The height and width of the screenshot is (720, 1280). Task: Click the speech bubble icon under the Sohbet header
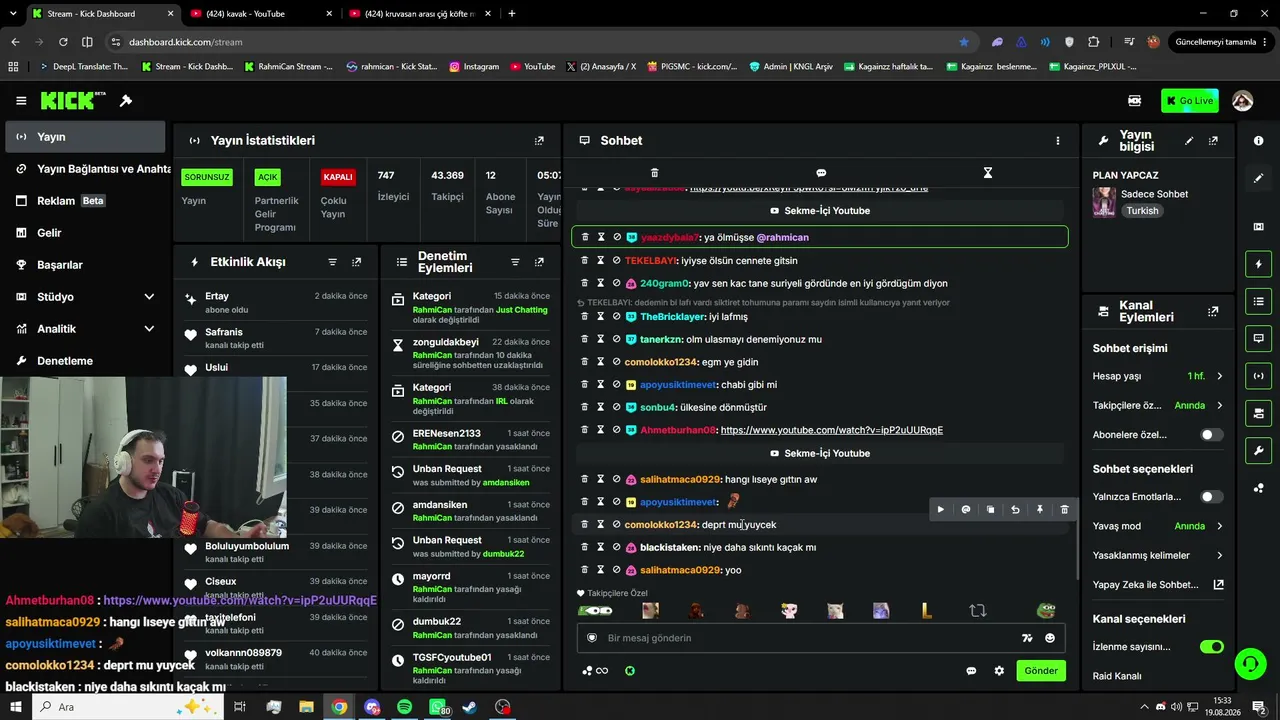click(x=821, y=173)
